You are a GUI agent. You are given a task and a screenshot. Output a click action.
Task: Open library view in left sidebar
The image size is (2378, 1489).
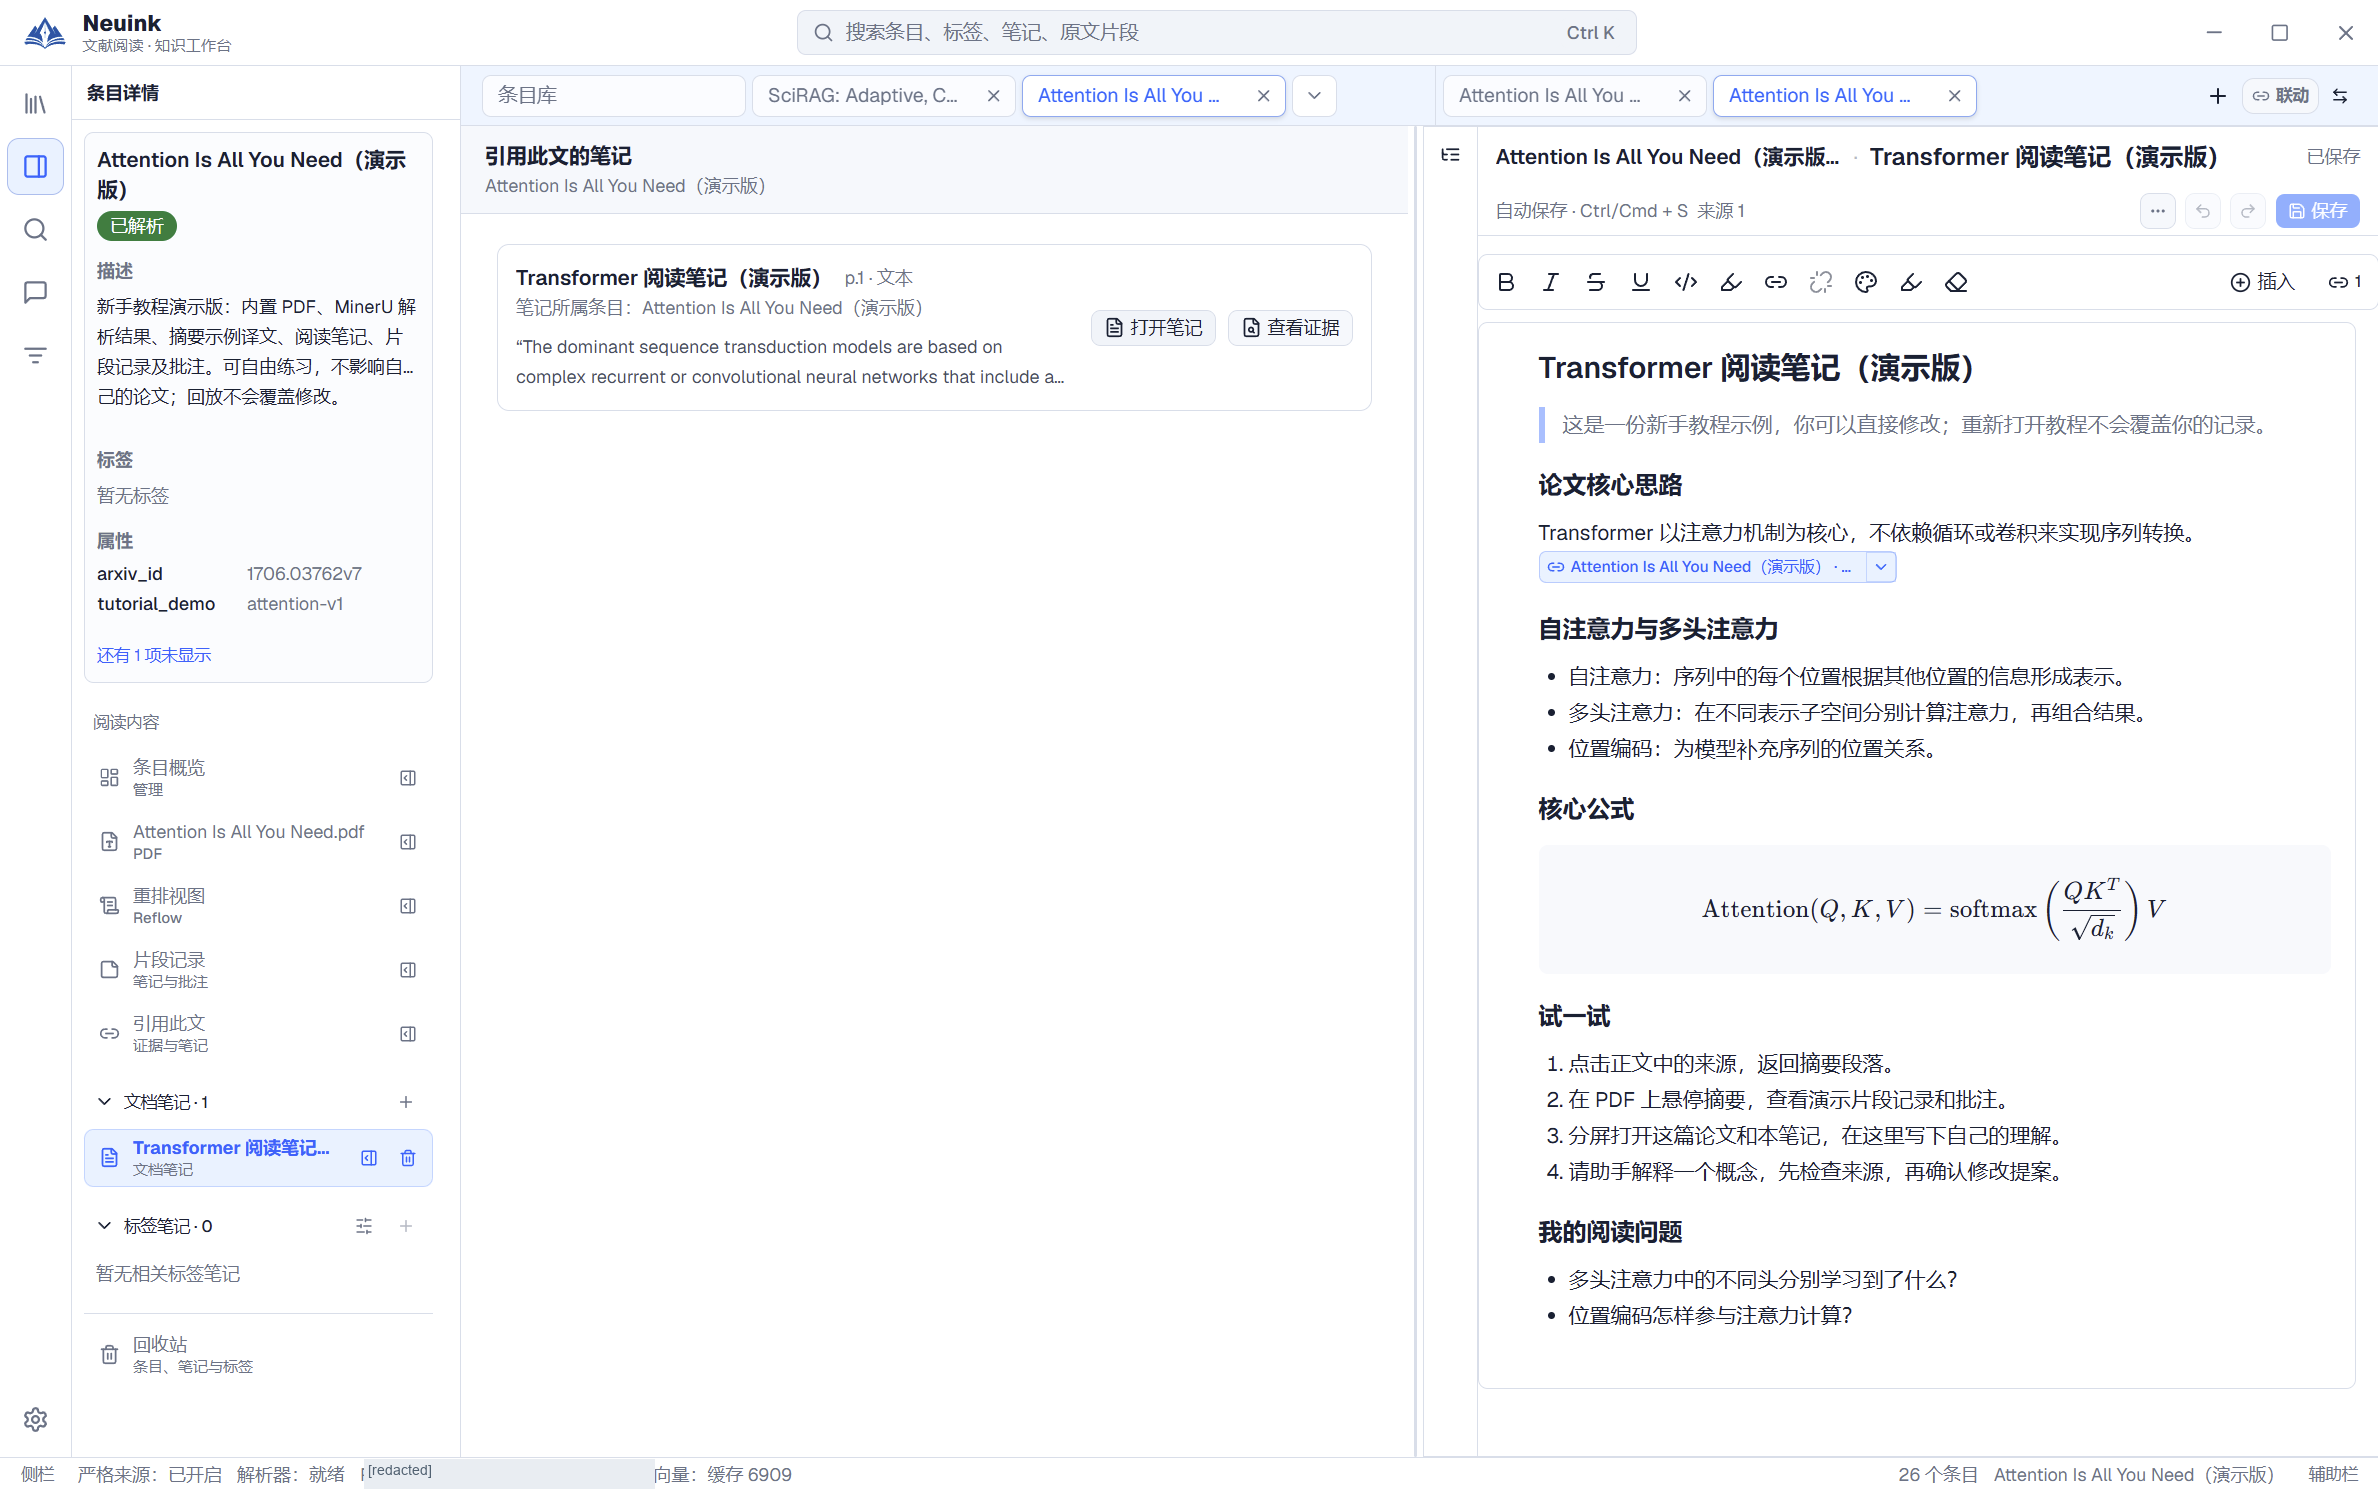[x=36, y=104]
